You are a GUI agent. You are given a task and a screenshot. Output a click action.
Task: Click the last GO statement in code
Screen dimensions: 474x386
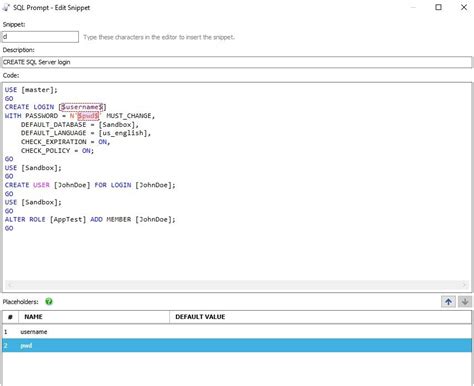pos(9,228)
